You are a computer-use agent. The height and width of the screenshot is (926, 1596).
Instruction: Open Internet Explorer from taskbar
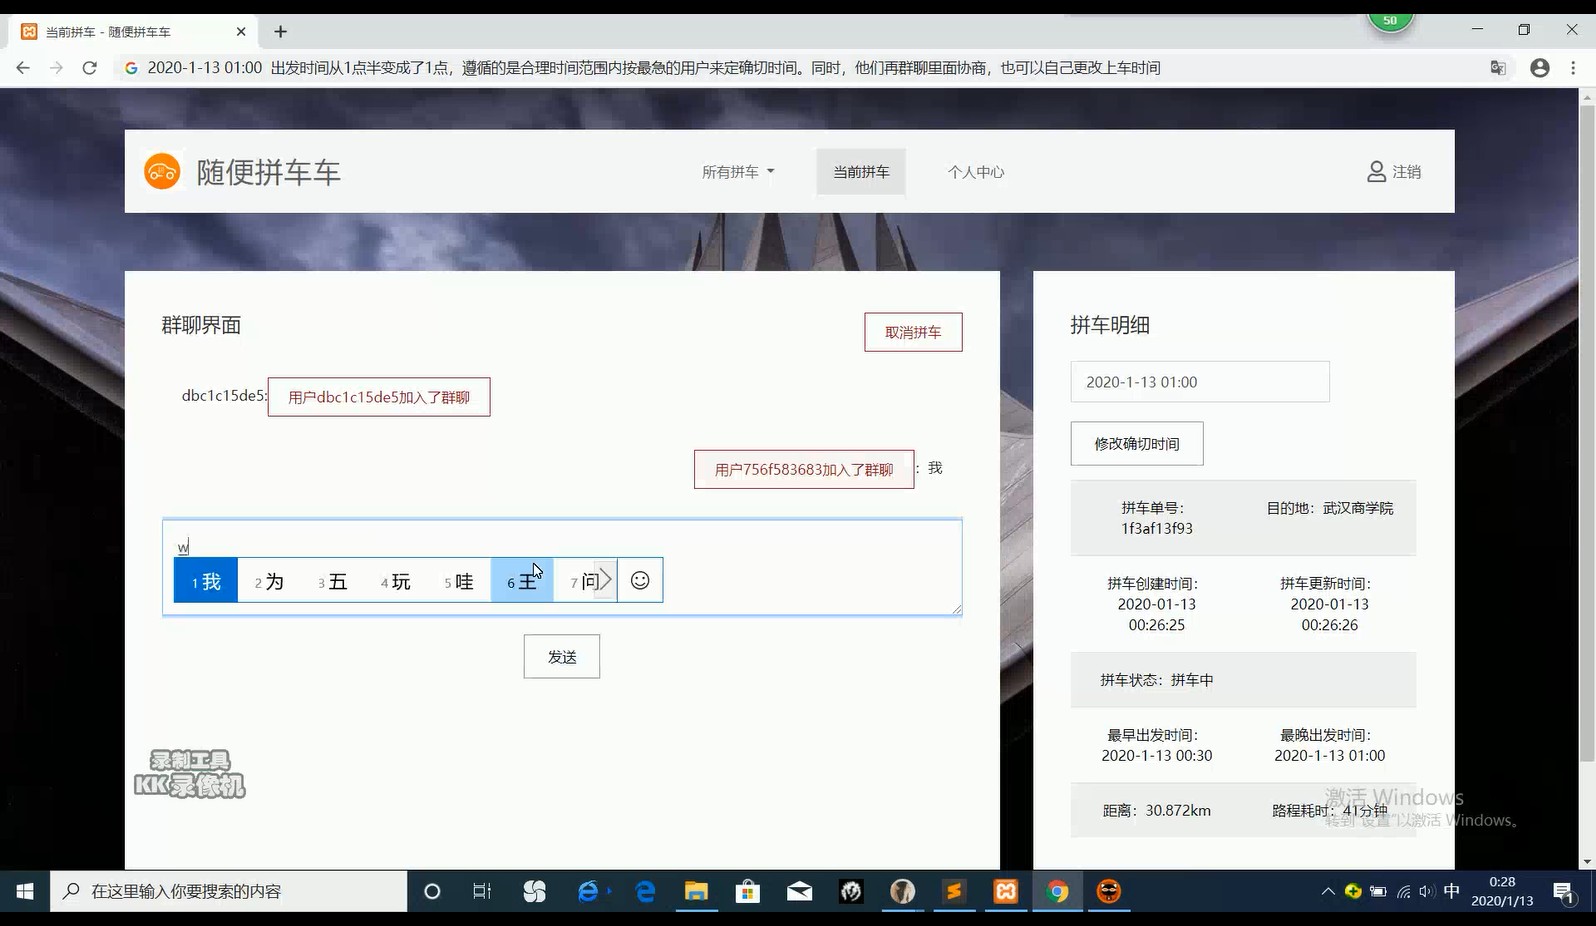click(589, 891)
